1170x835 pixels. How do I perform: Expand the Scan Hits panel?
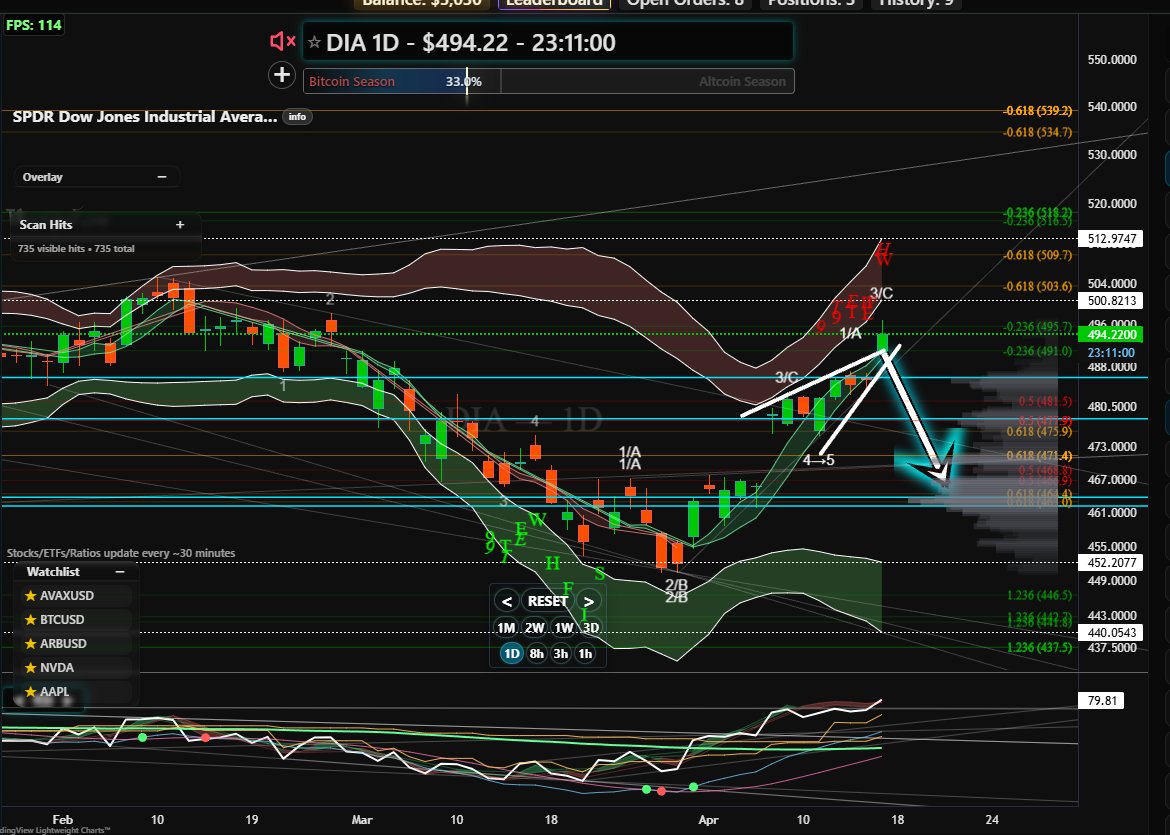pos(180,225)
